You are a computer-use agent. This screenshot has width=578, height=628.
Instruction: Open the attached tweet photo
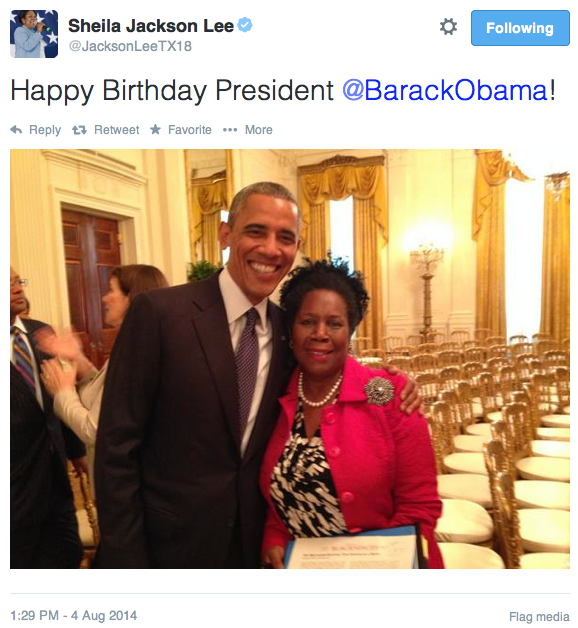click(290, 359)
